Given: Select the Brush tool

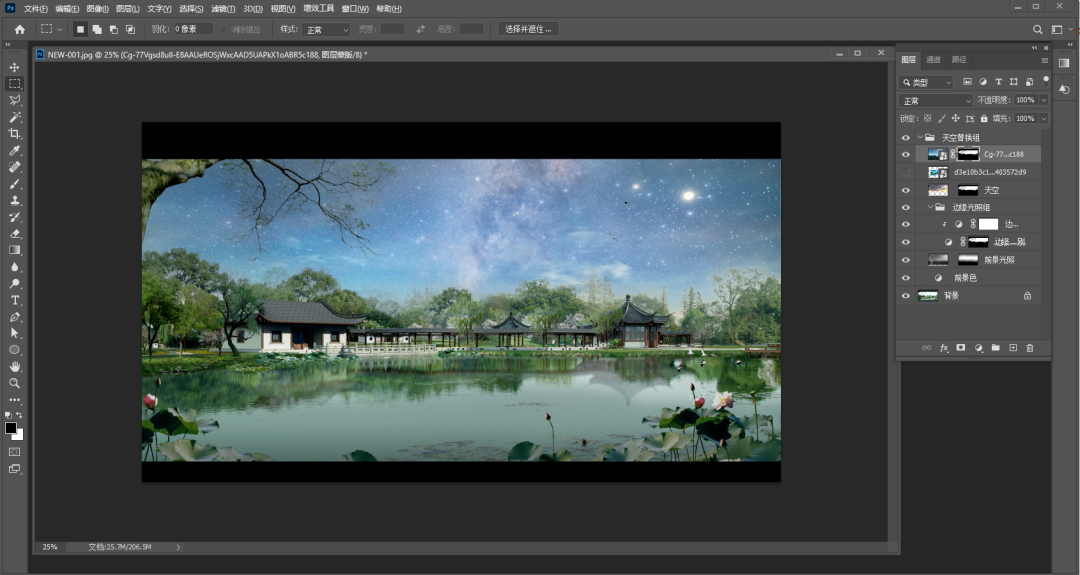Looking at the screenshot, I should (14, 184).
